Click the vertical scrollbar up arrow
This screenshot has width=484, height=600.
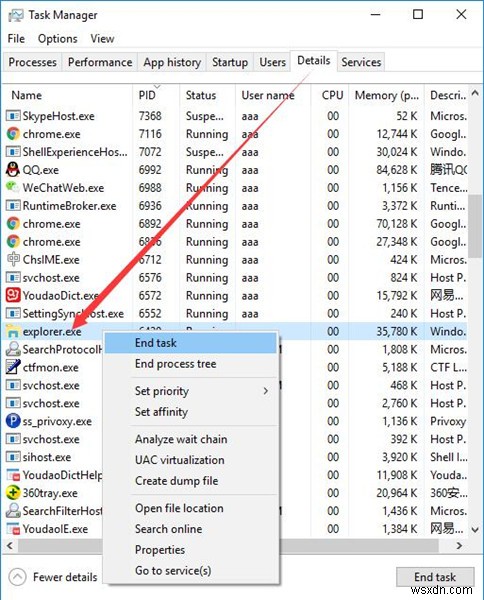pos(475,93)
